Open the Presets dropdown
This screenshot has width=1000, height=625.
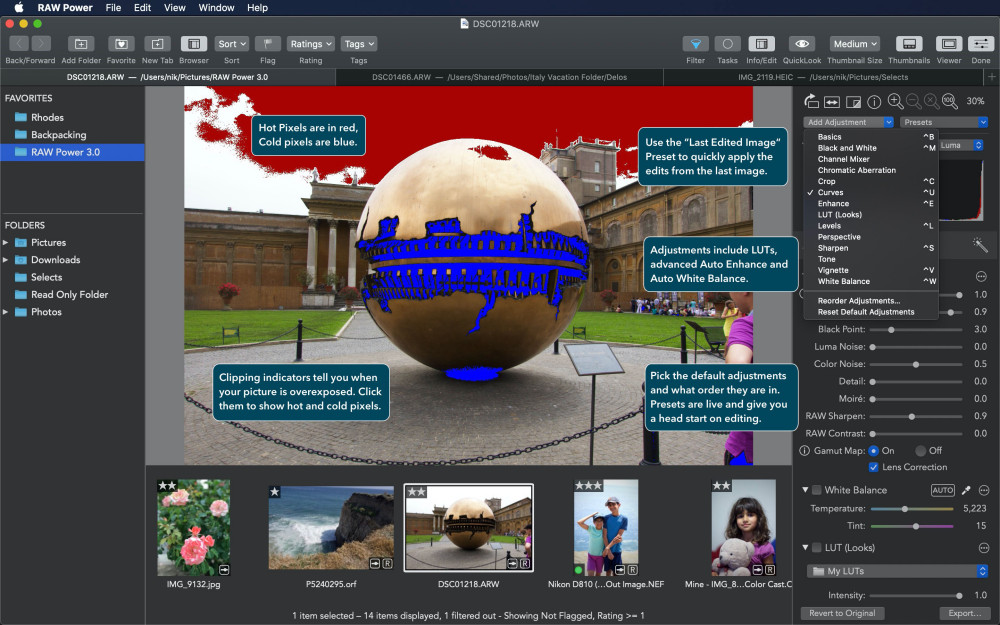pos(944,122)
